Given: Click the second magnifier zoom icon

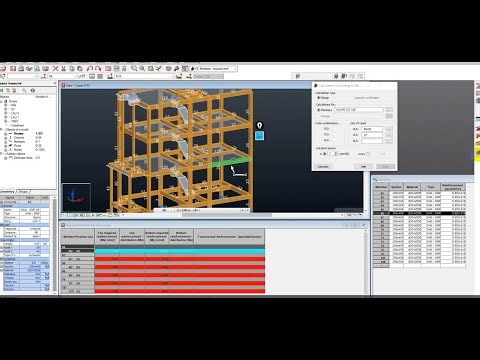Looking at the screenshot, I should (142, 68).
